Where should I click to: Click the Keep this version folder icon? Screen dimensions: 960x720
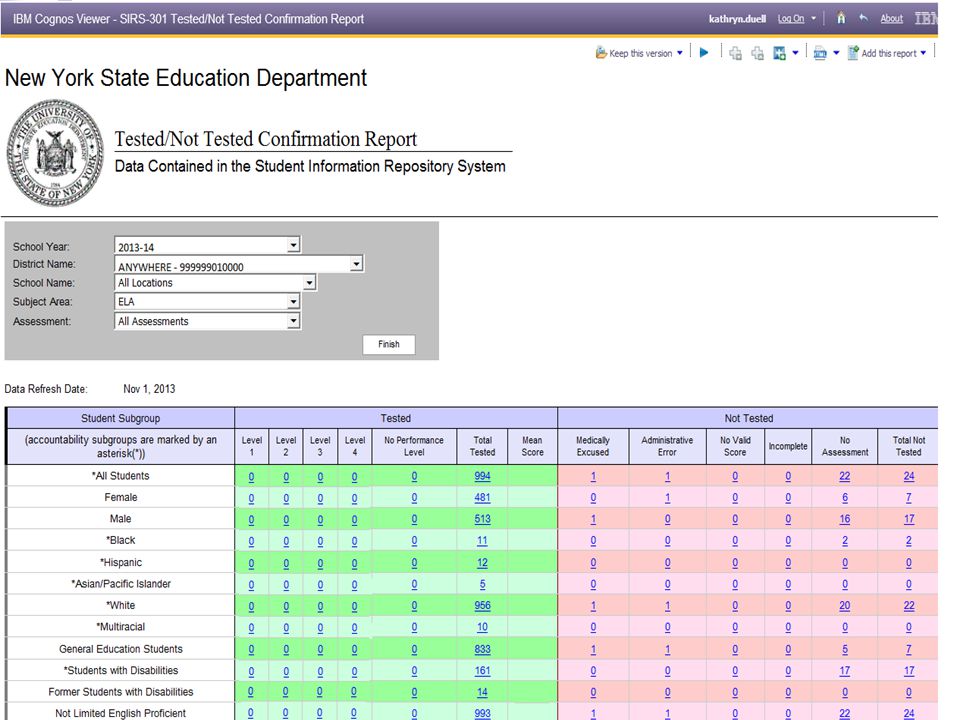coord(601,53)
